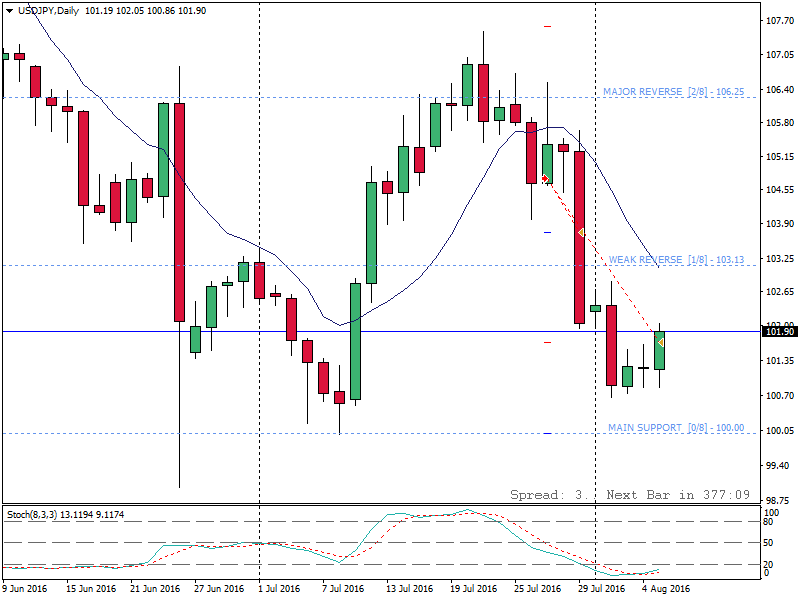800x600 pixels.
Task: Click 101.35 on the price axis
Action: (x=780, y=361)
